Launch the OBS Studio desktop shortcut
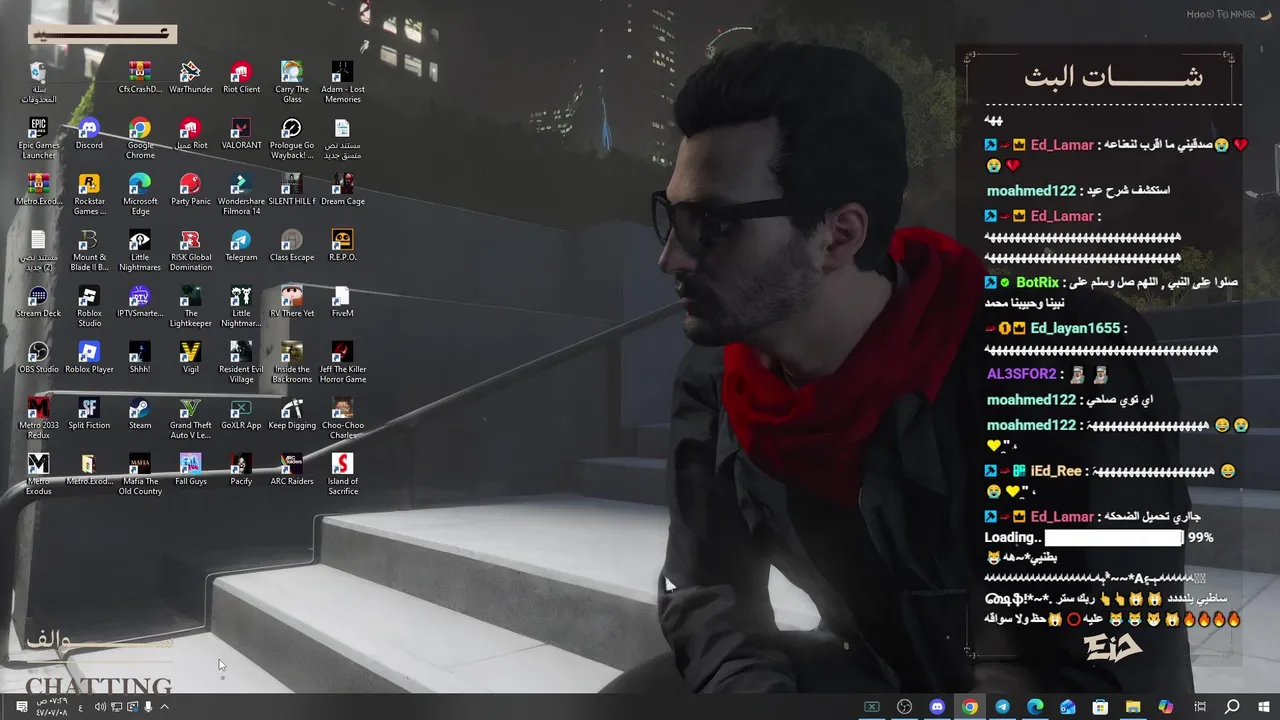 [x=38, y=357]
